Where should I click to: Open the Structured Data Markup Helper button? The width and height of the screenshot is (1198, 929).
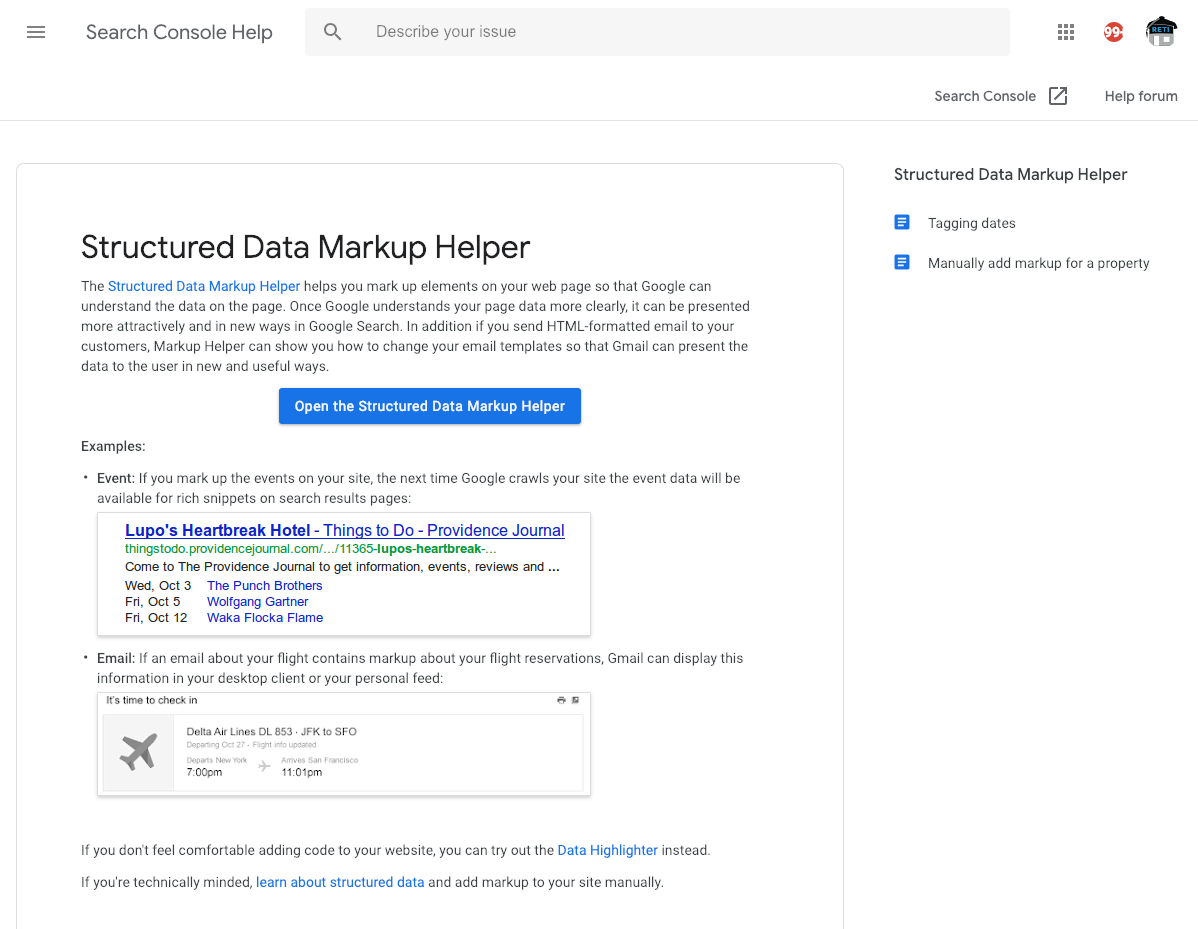click(429, 406)
